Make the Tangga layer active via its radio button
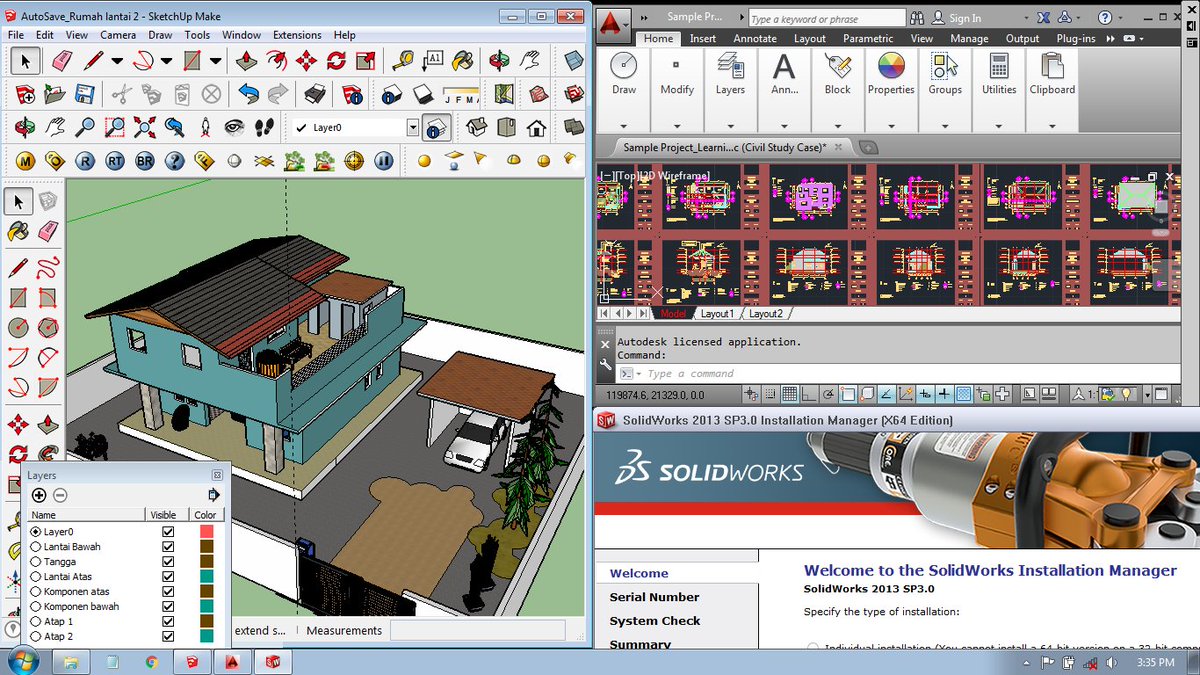This screenshot has width=1200, height=675. point(36,562)
